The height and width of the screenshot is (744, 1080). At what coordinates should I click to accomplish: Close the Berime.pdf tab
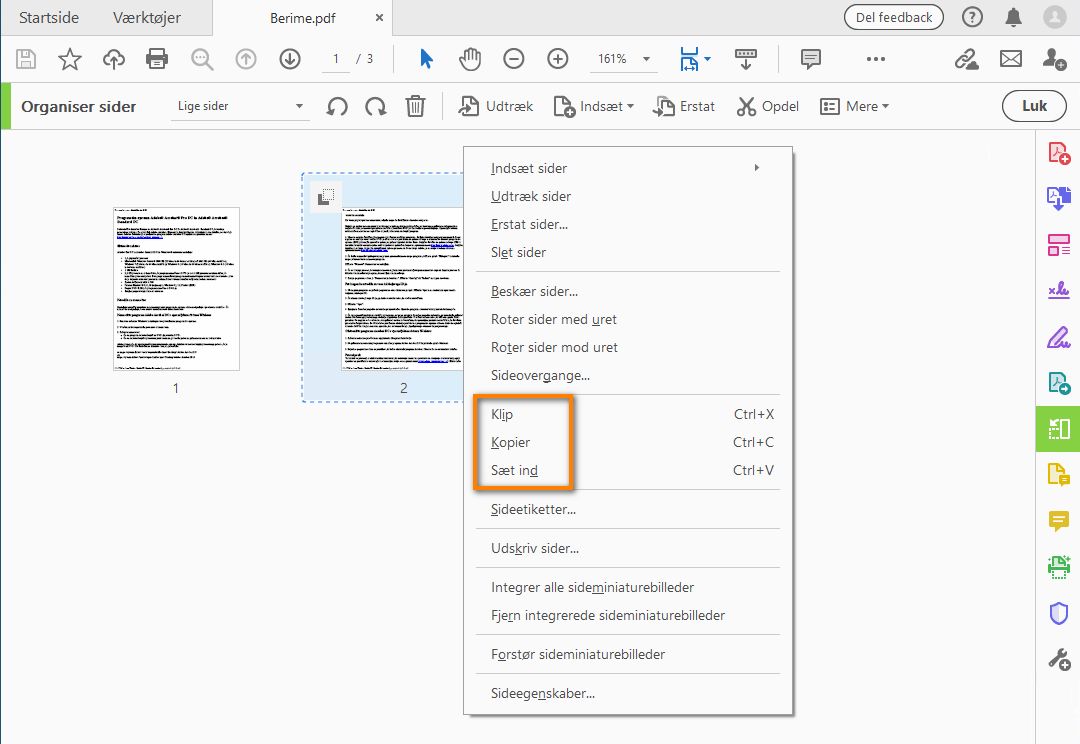(379, 18)
